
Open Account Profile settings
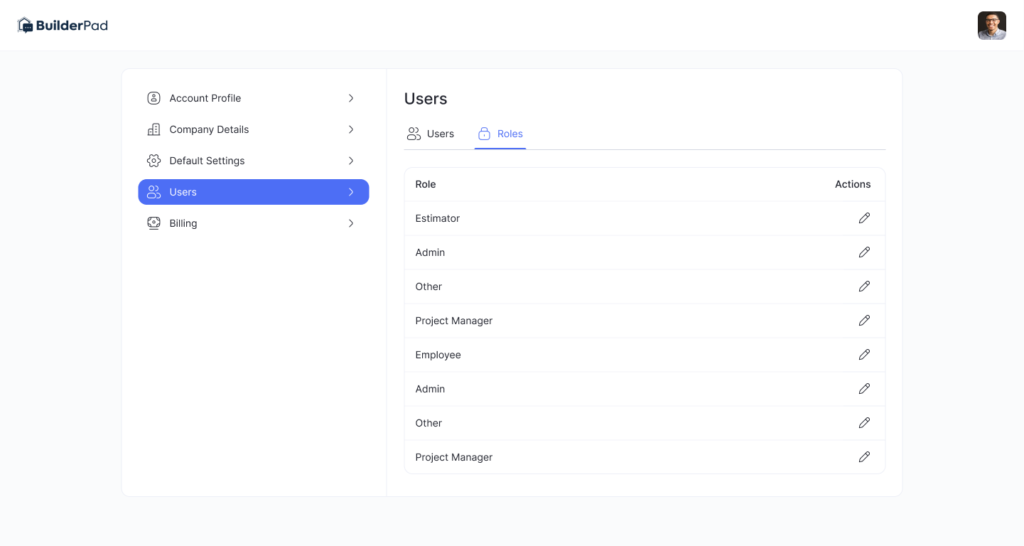pos(253,98)
